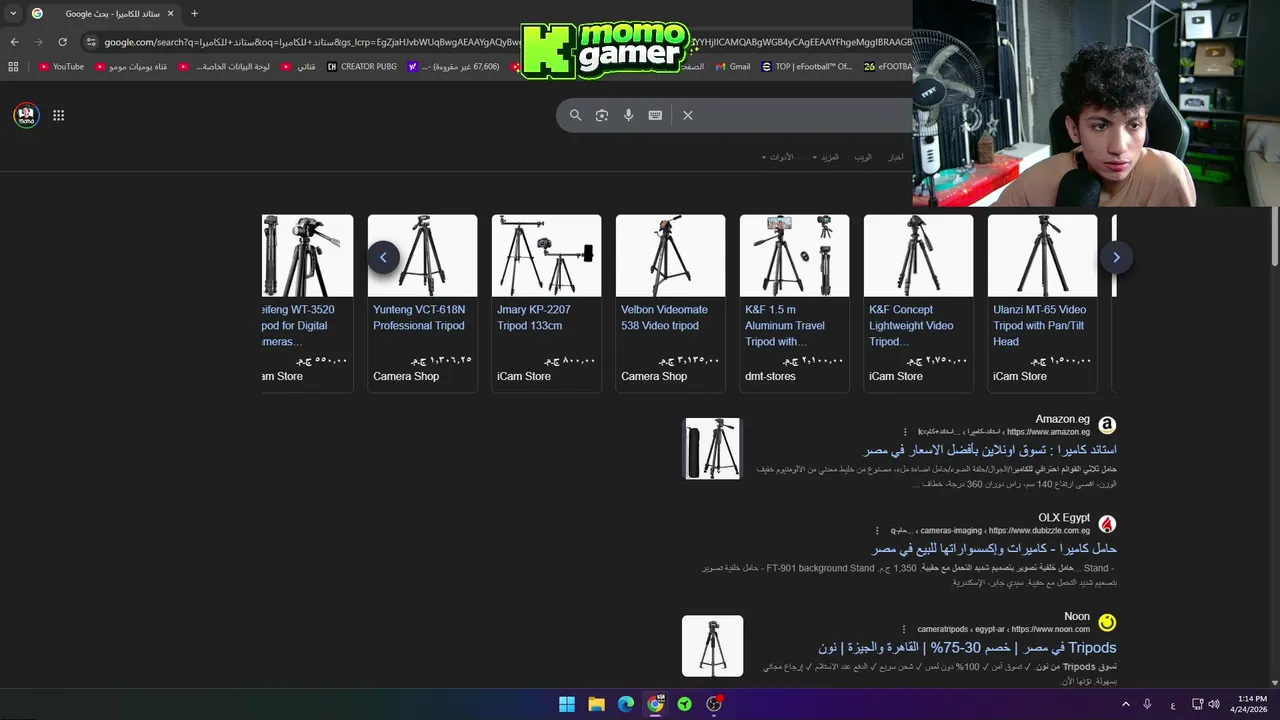Open the CREATOR PUBG bookmark
Image resolution: width=1280 pixels, height=720 pixels.
[362, 67]
